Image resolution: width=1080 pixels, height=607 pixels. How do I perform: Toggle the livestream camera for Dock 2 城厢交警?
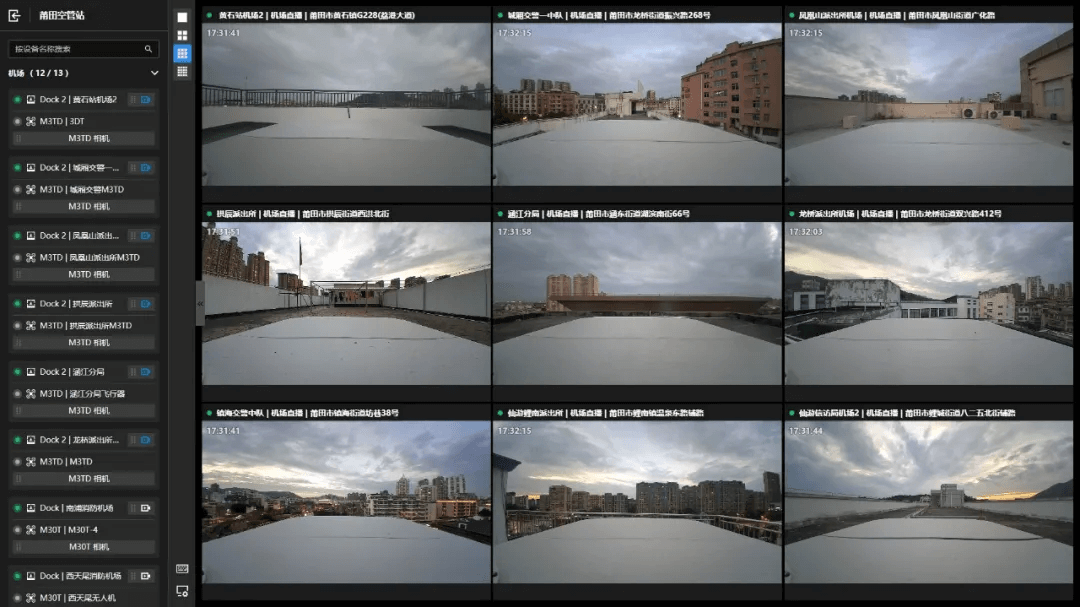coord(145,167)
